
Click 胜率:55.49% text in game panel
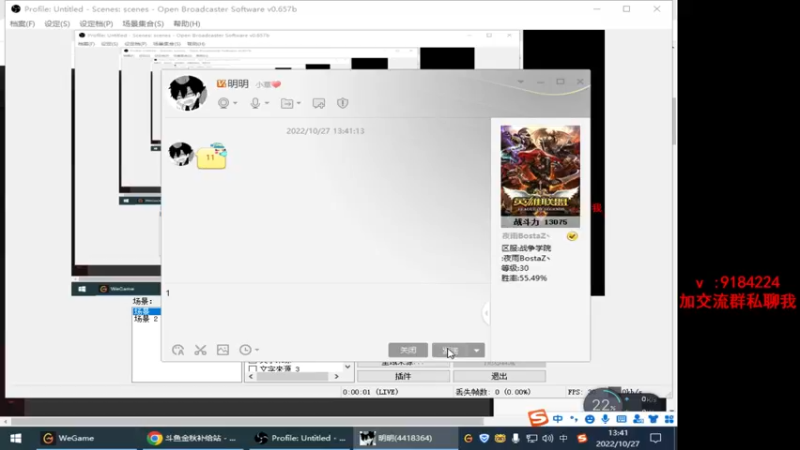click(x=524, y=278)
